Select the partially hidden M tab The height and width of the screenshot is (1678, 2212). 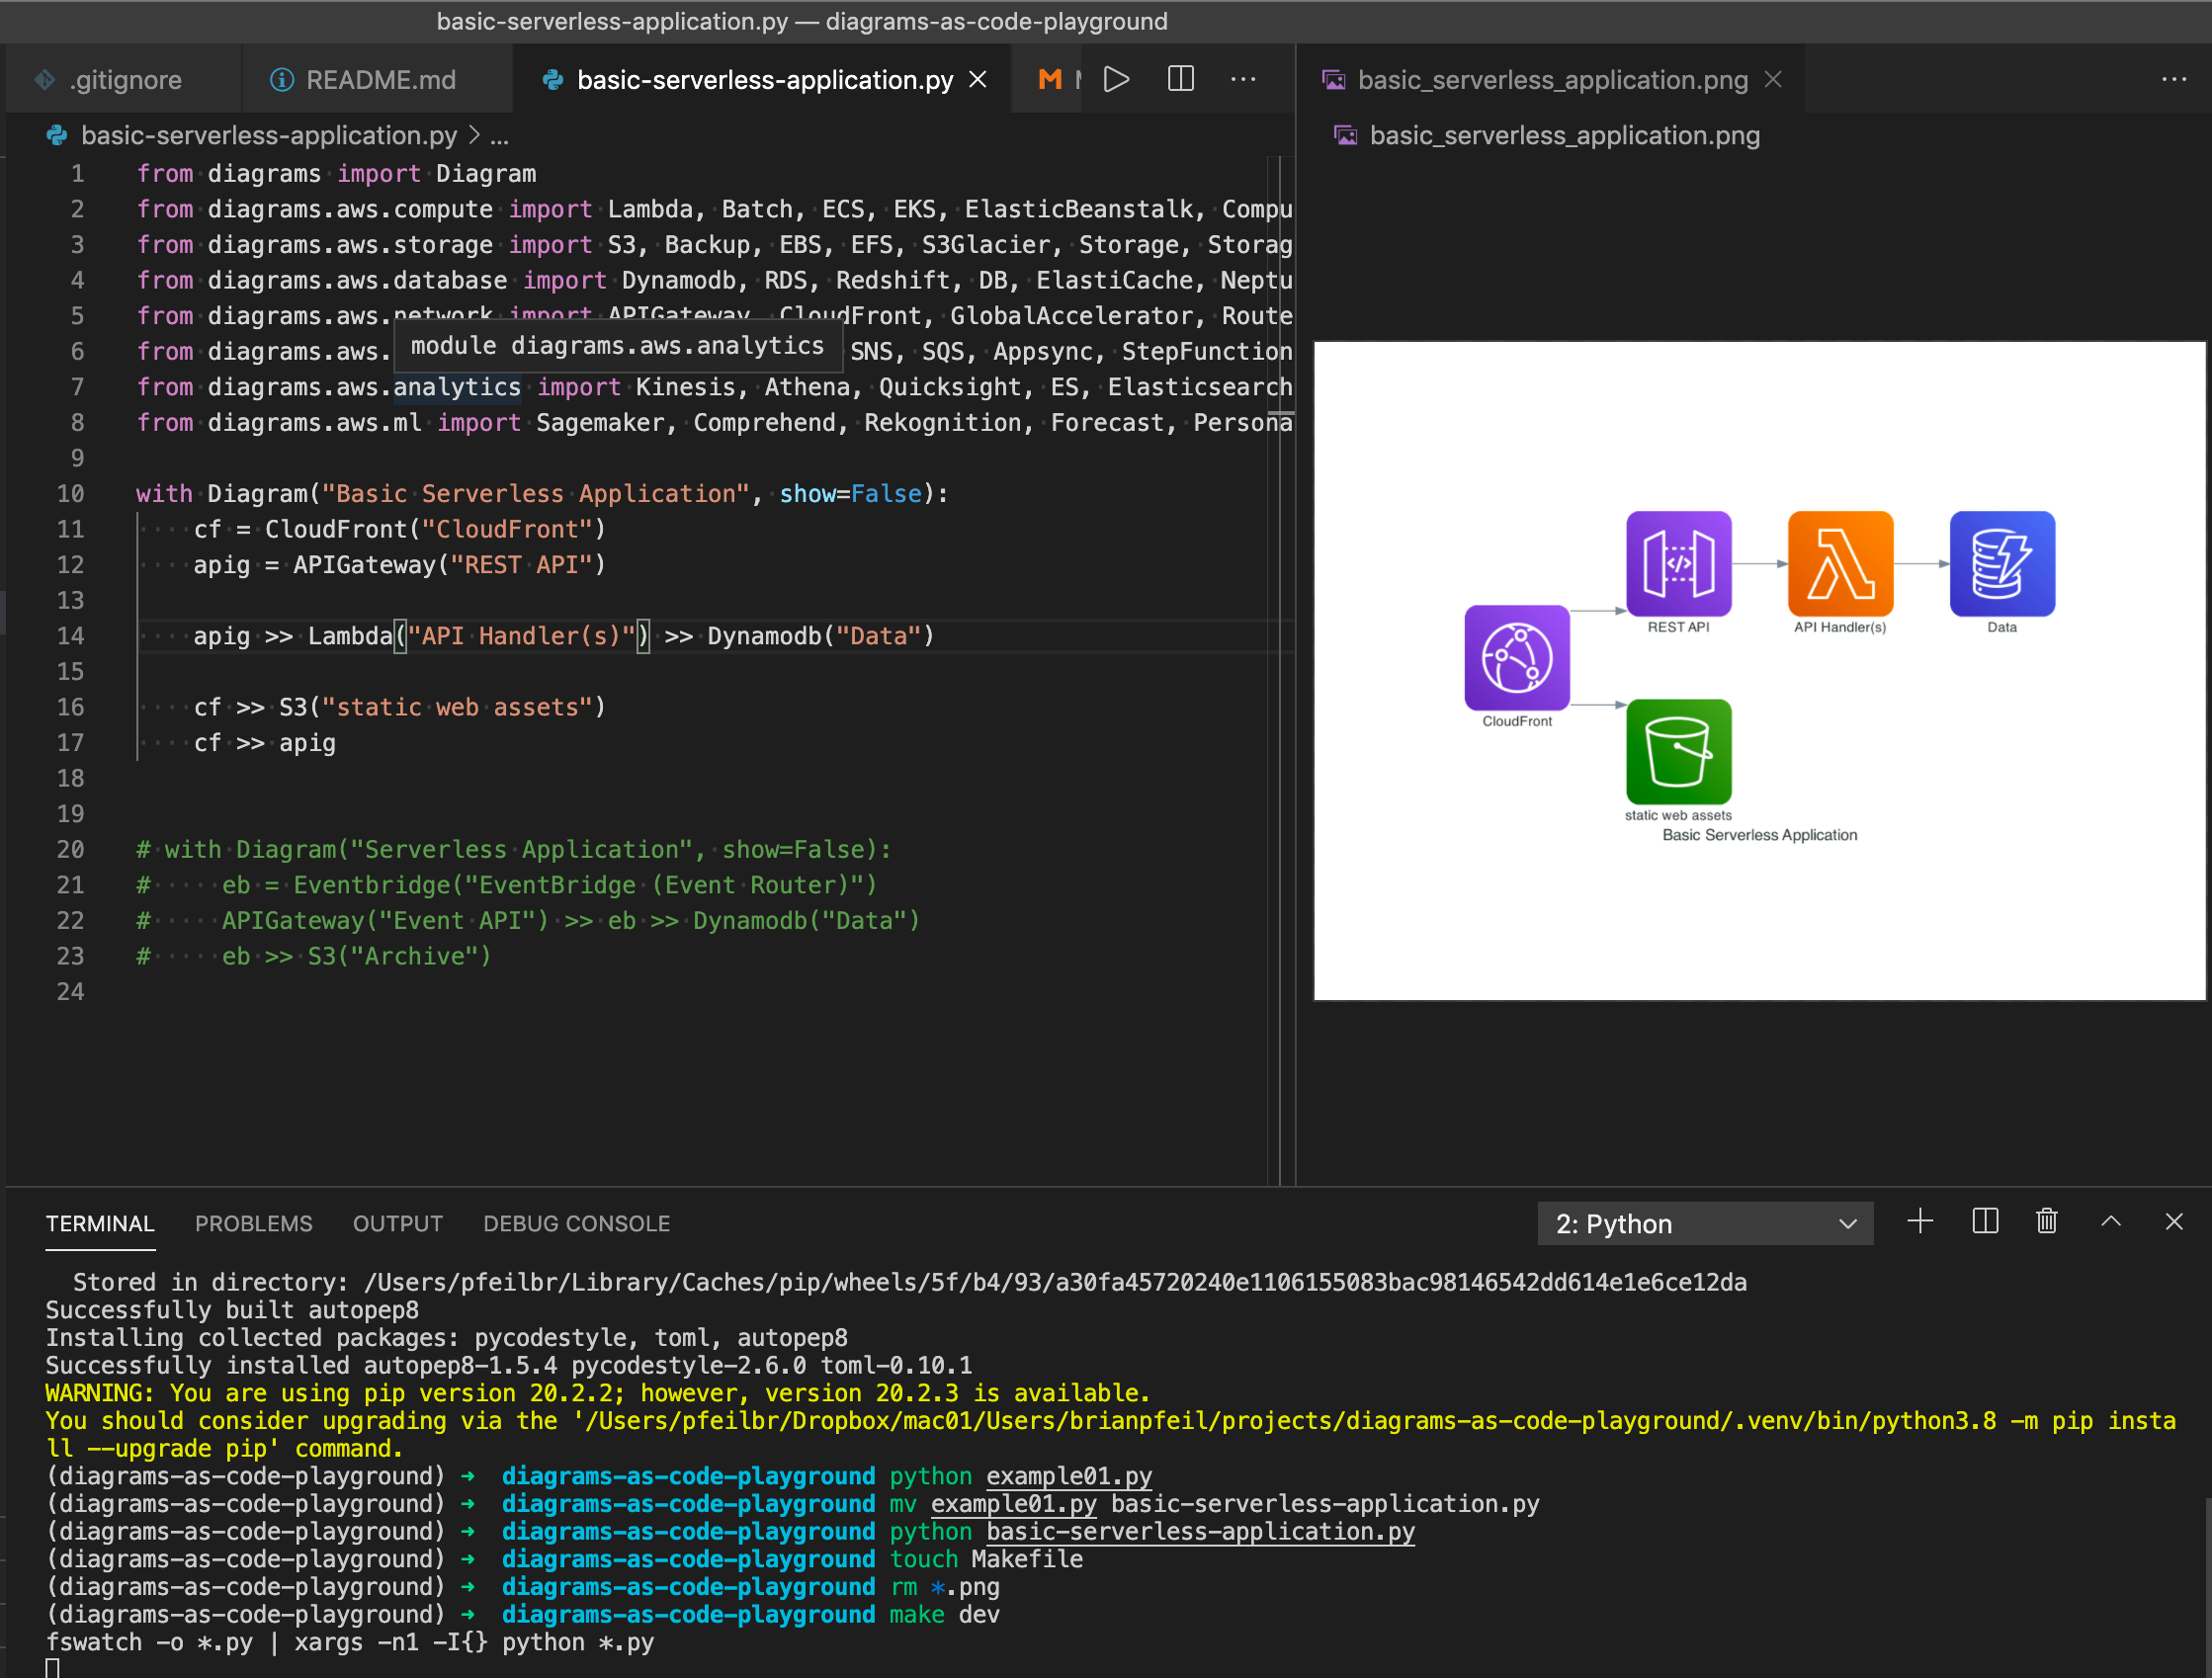tap(1049, 79)
